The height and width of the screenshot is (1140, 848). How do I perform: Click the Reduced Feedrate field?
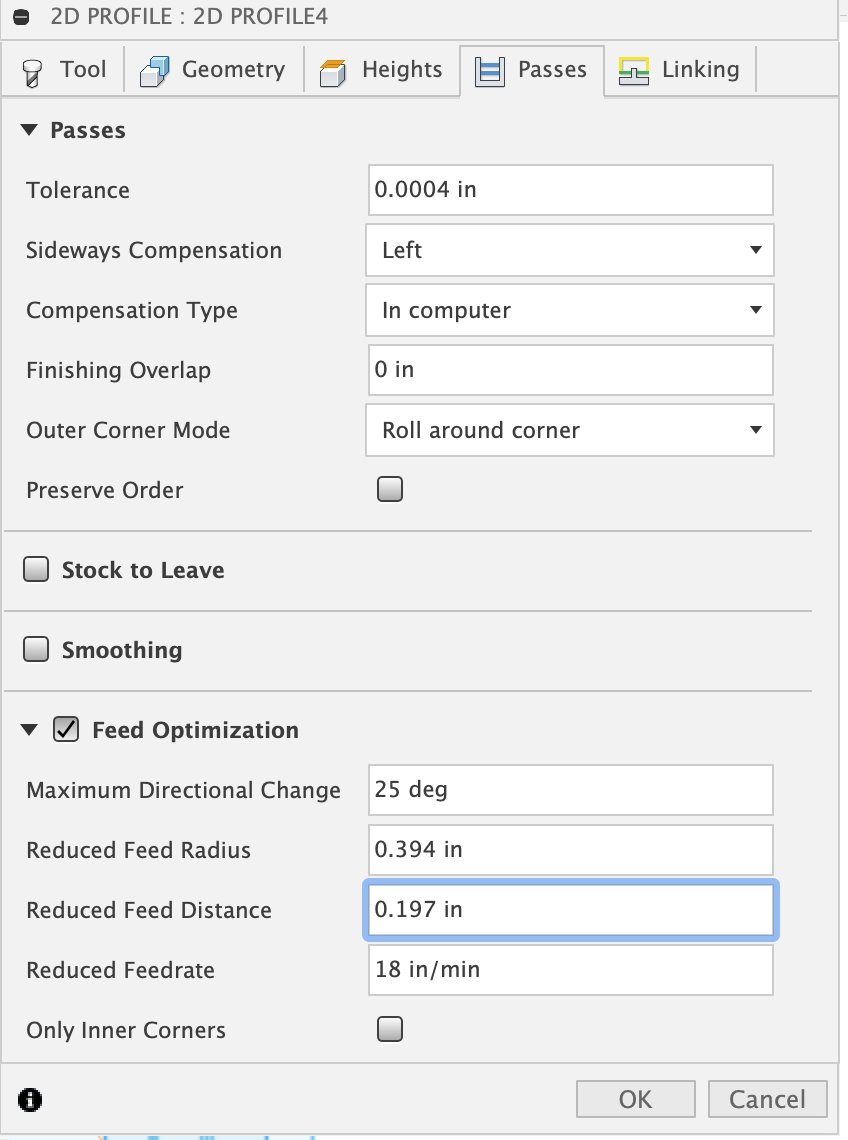[x=570, y=970]
